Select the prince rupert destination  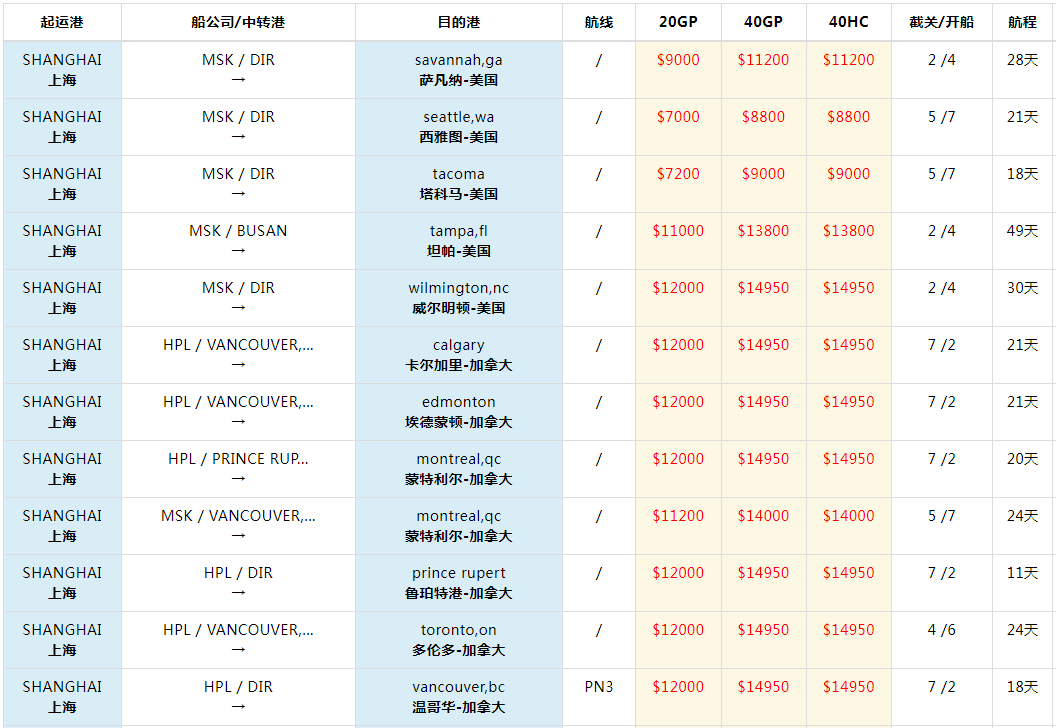point(458,573)
